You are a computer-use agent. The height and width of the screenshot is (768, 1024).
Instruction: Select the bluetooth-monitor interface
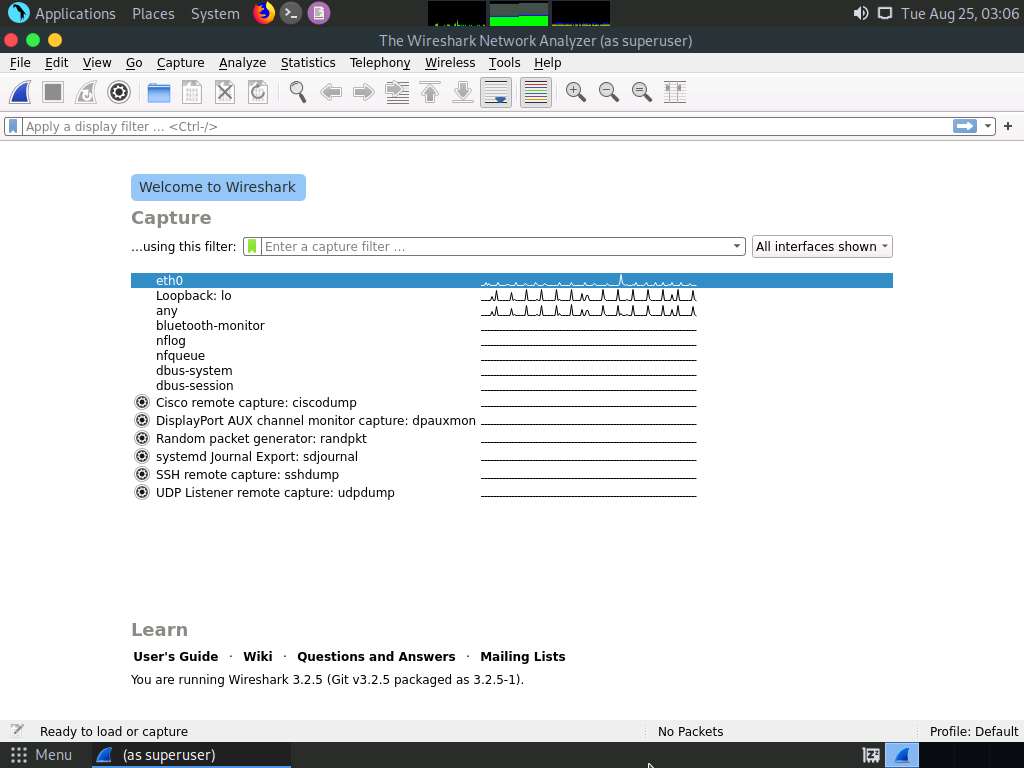pos(511,325)
